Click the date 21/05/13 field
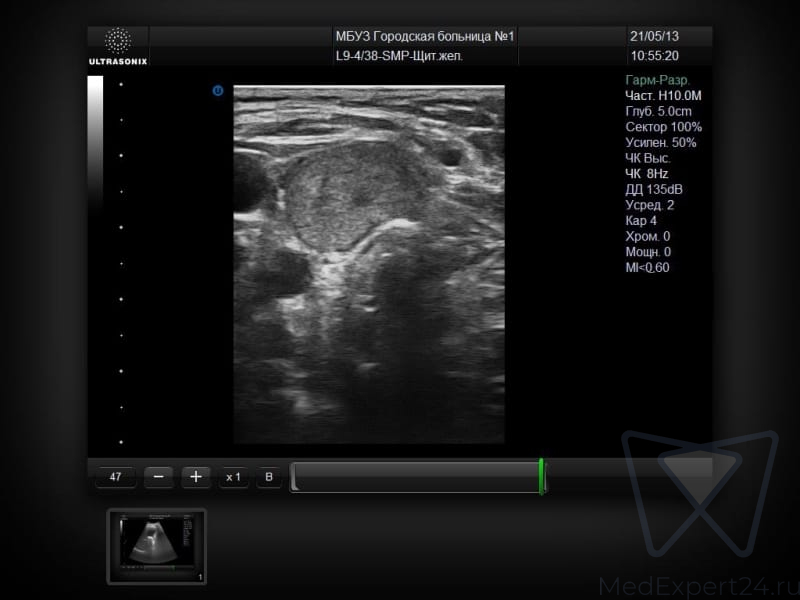 pos(655,37)
